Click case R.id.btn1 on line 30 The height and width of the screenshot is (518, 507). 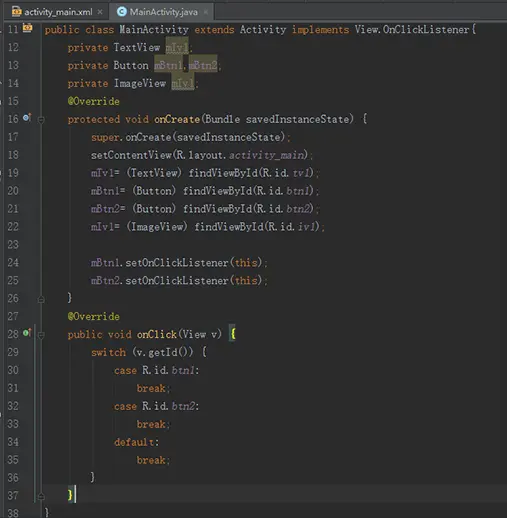point(156,371)
